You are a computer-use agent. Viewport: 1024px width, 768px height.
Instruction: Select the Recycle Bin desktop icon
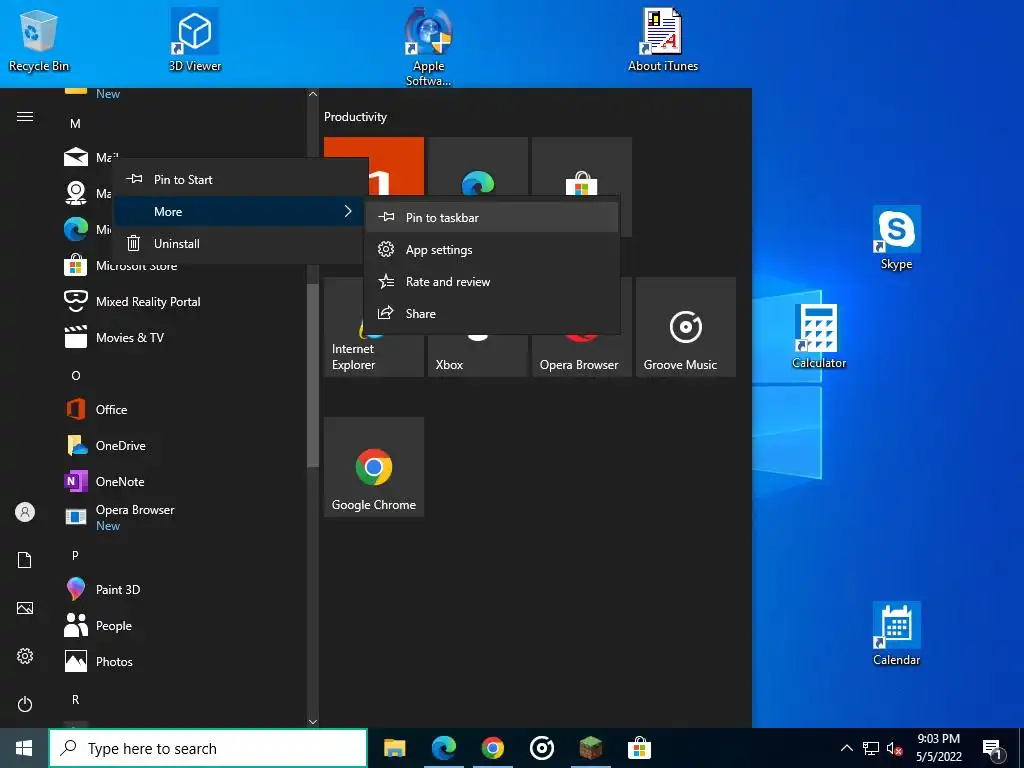pos(39,40)
